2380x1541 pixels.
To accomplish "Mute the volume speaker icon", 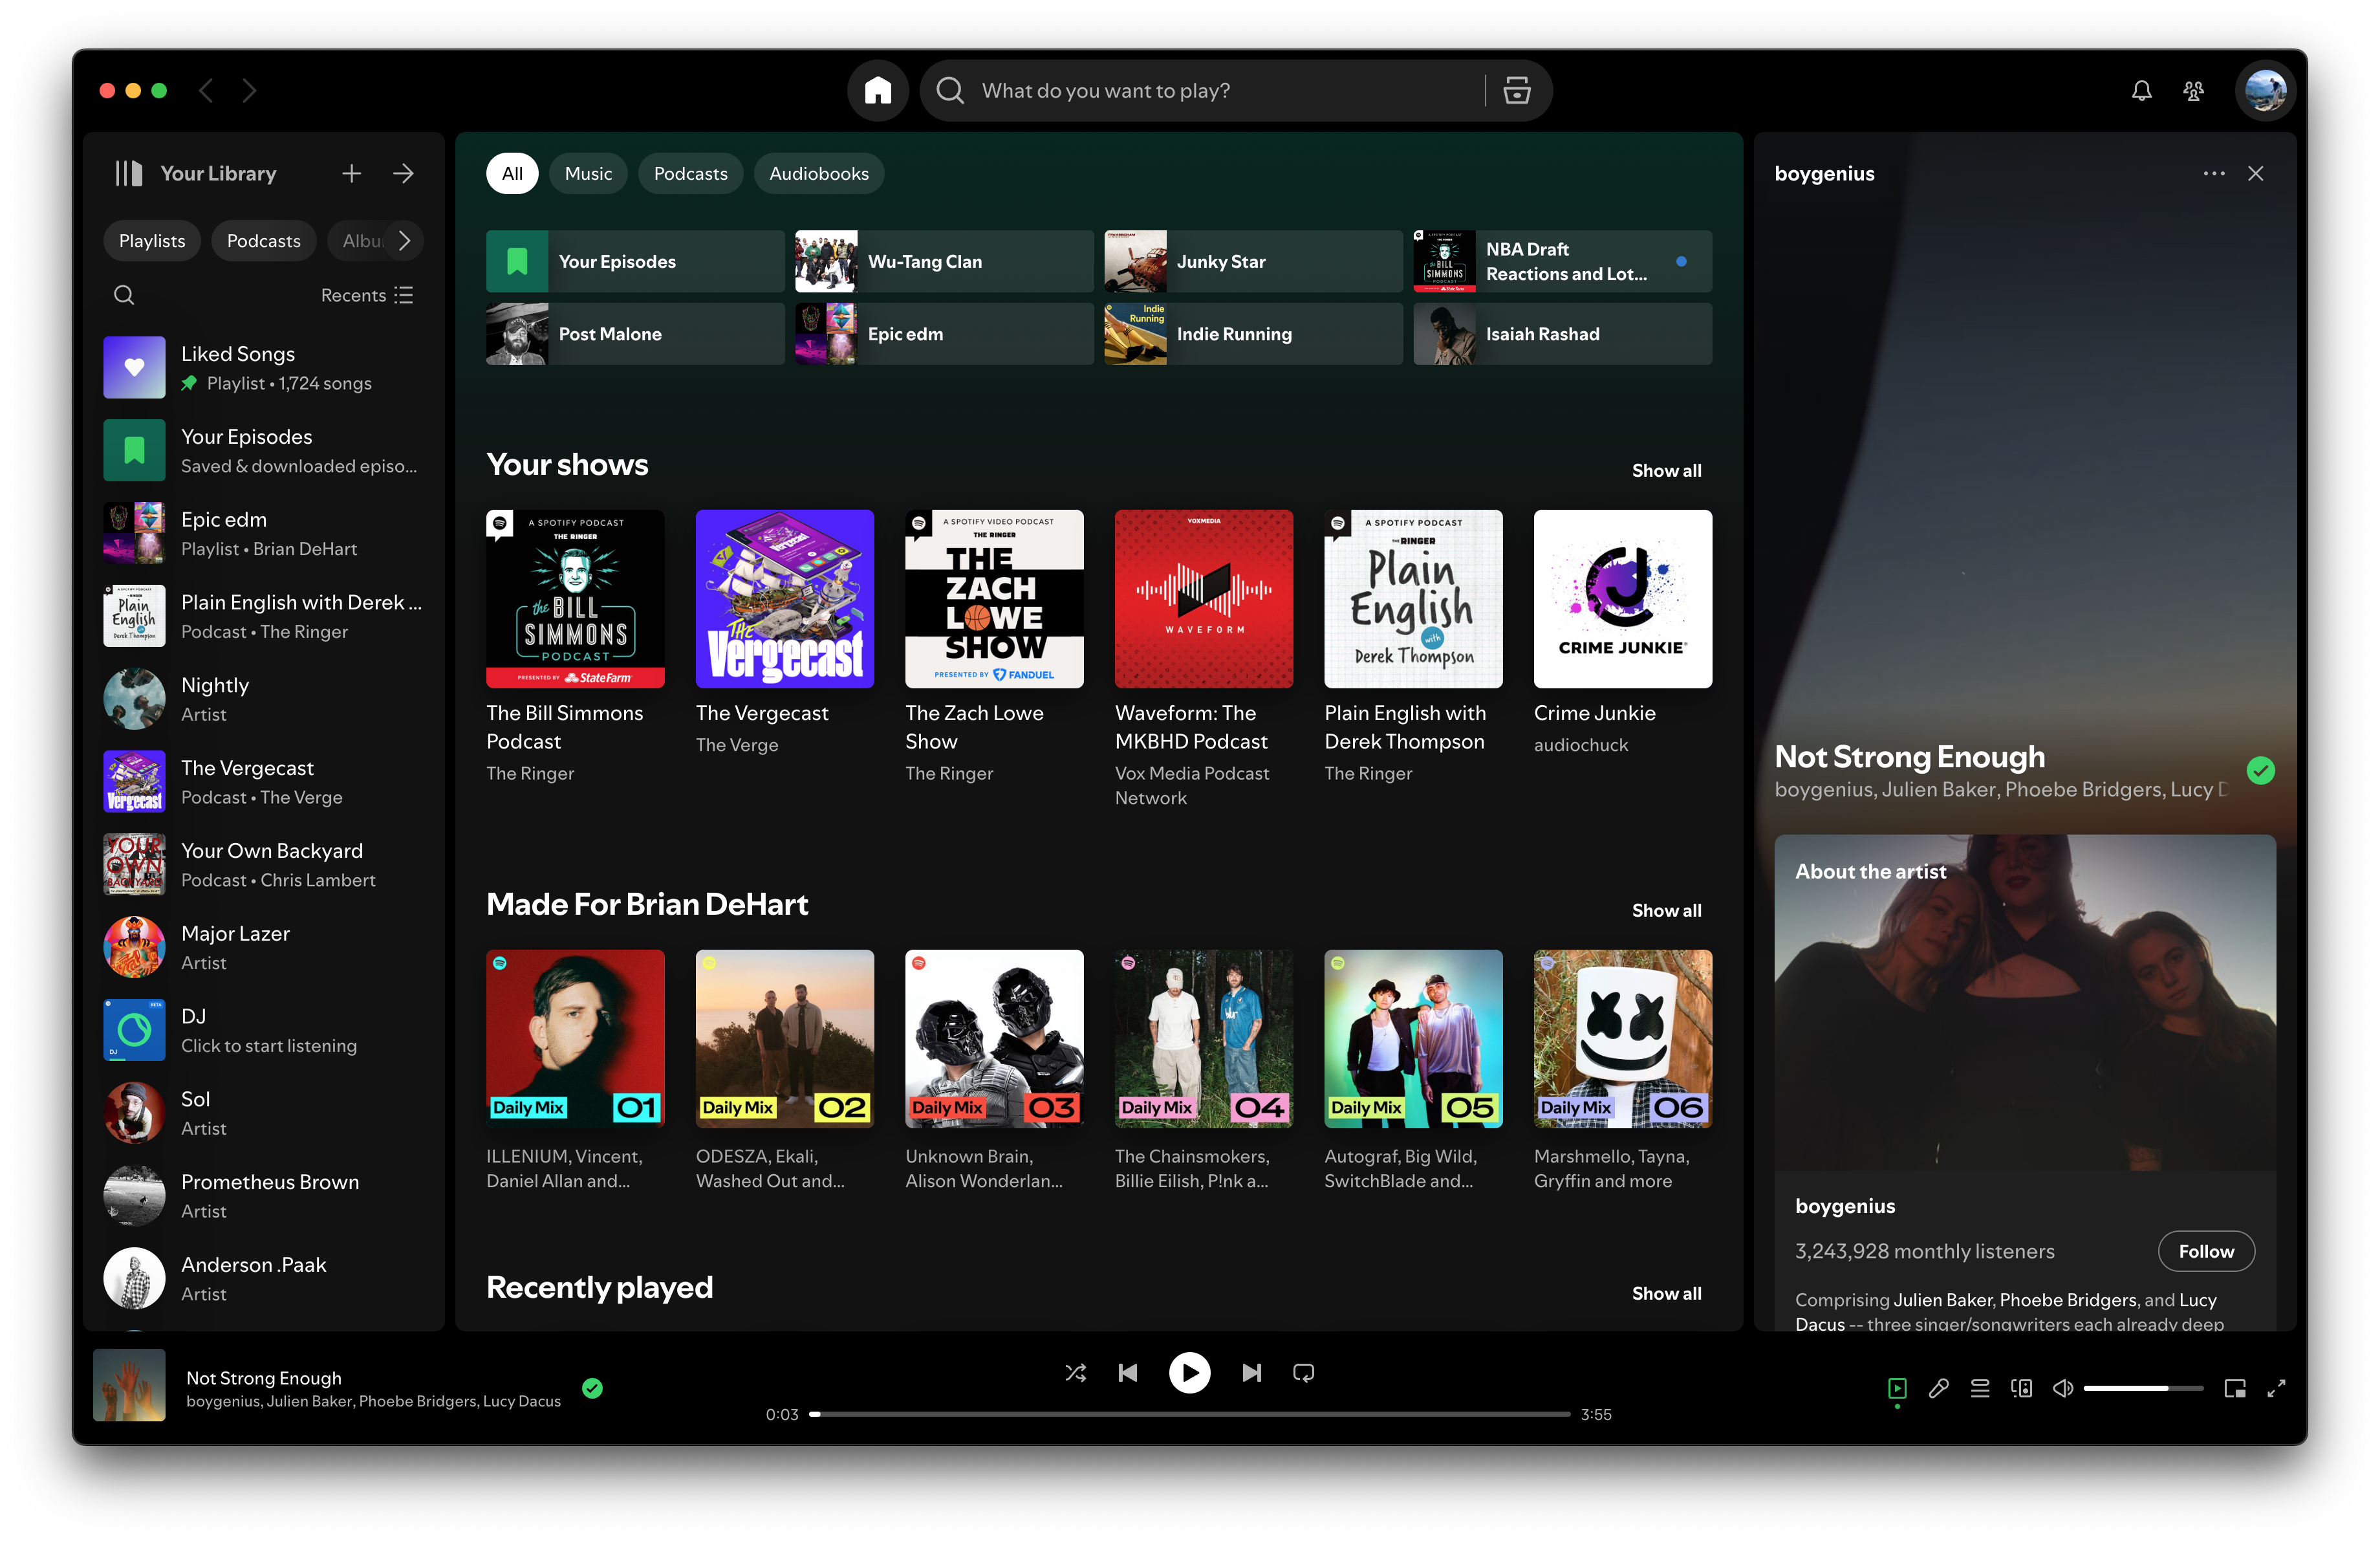I will pos(2062,1388).
